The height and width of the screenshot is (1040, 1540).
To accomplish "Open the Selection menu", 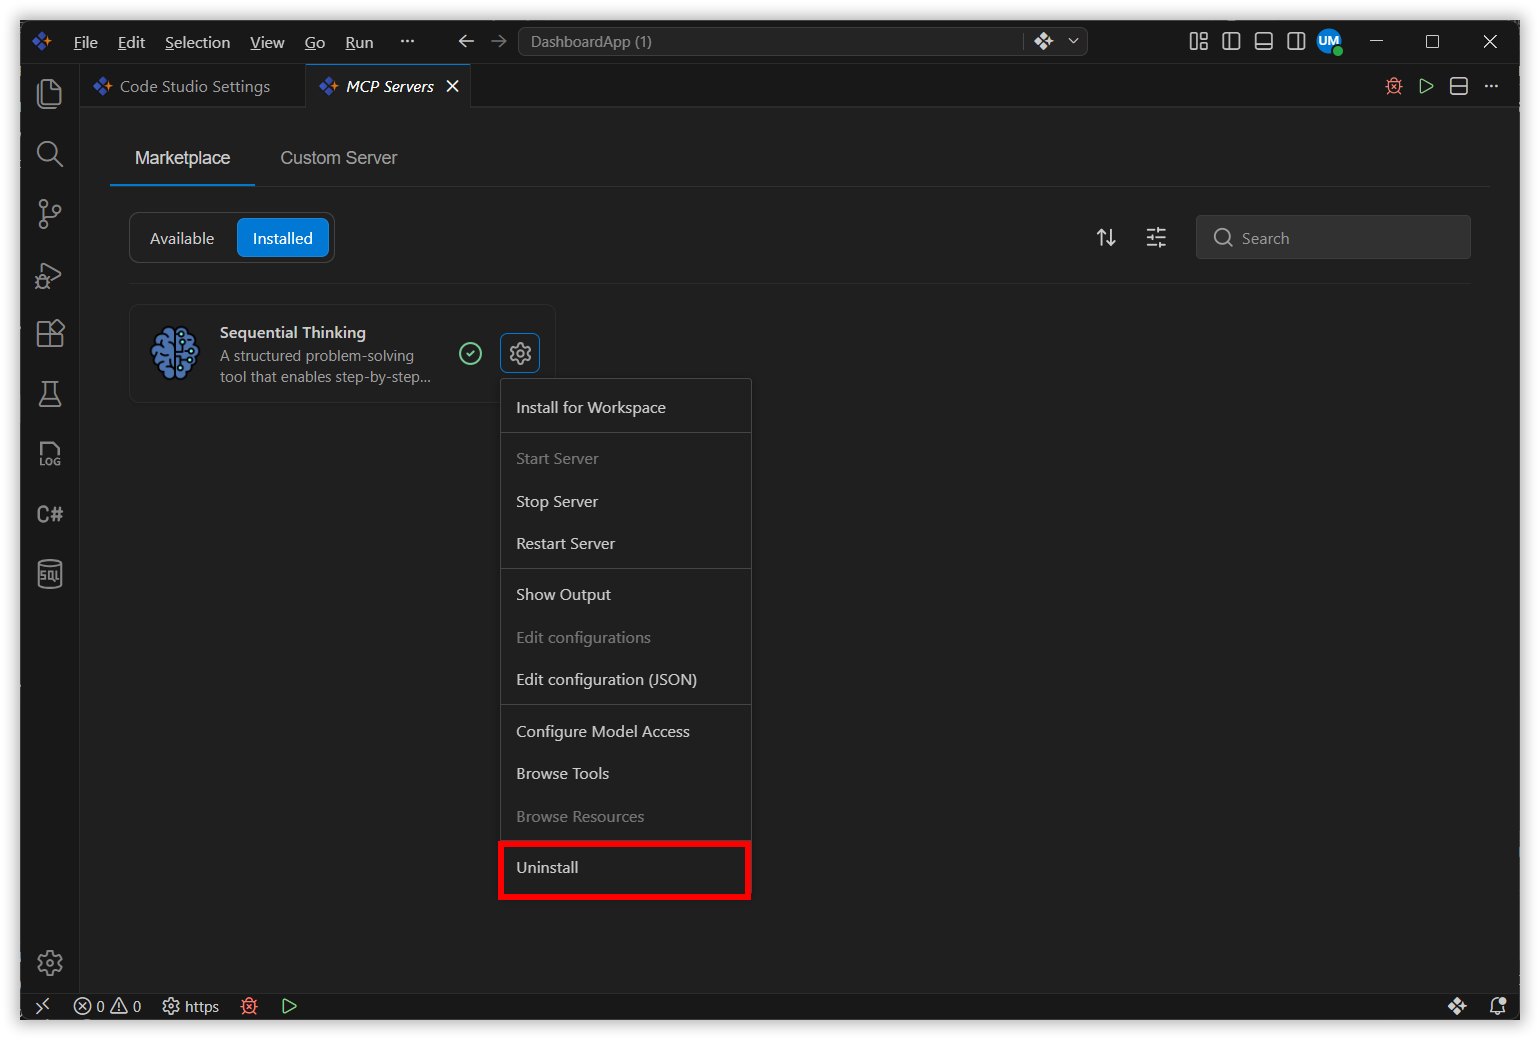I will 197,42.
